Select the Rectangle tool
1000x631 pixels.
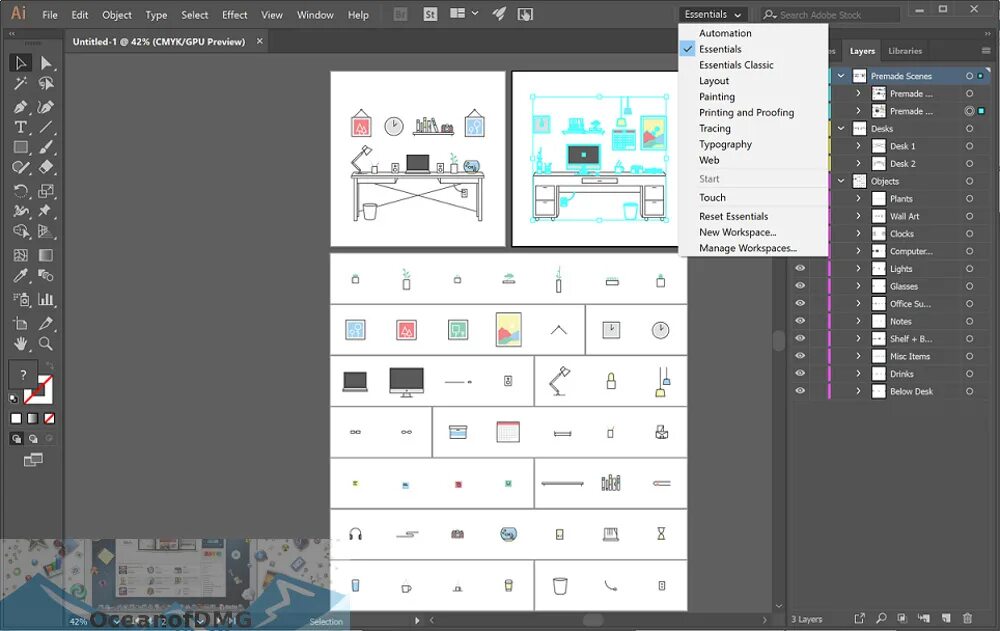coord(21,146)
